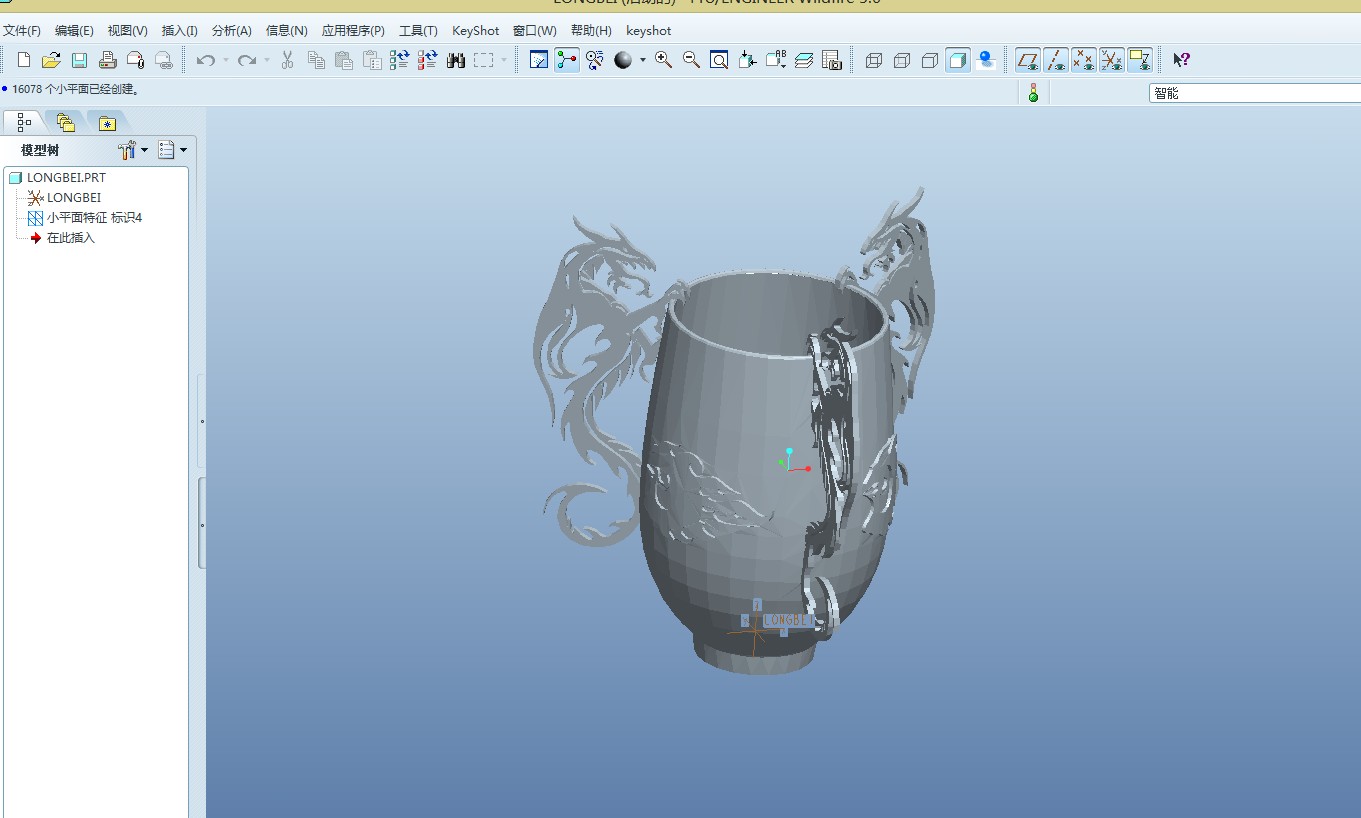1361x818 pixels.
Task: Click the Open file folder icon
Action: coord(51,61)
